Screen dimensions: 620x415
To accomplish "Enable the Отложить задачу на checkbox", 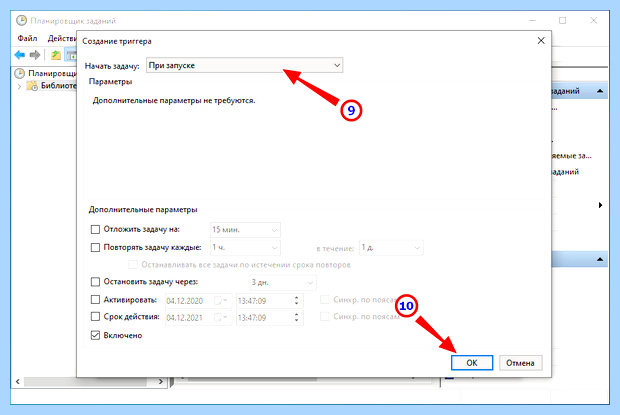I will point(95,229).
